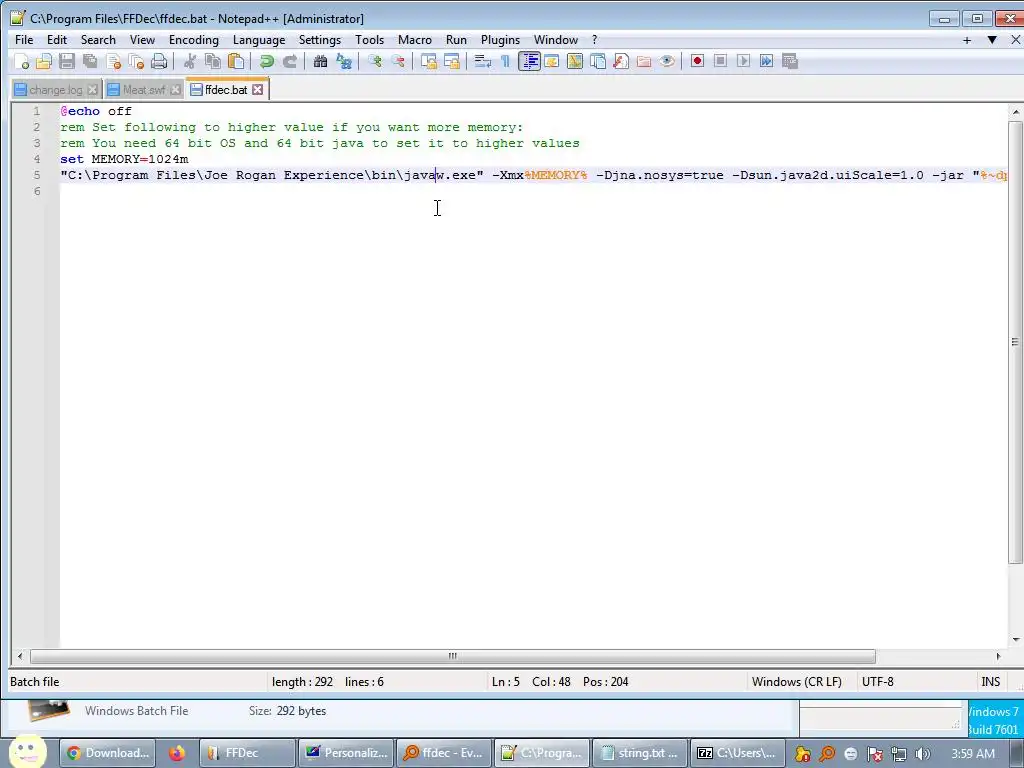The height and width of the screenshot is (768, 1024).
Task: Toggle Word Wrap toolbar icon
Action: [x=483, y=61]
